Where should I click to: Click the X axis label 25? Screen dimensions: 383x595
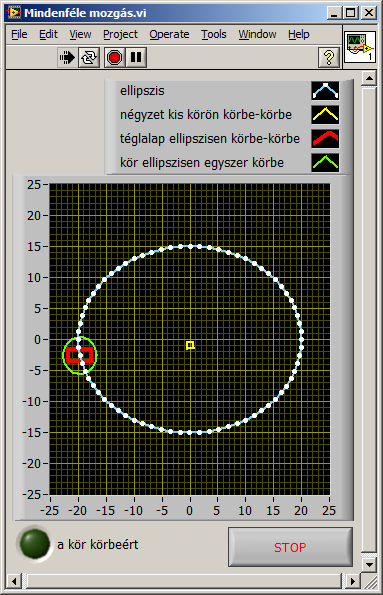click(x=329, y=511)
